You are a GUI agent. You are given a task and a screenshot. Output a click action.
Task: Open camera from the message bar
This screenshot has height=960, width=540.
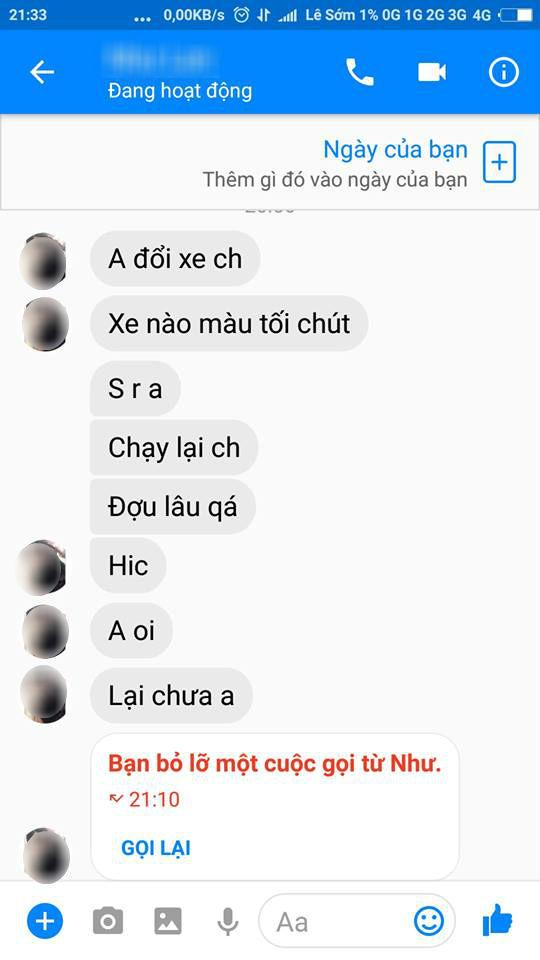tap(108, 921)
